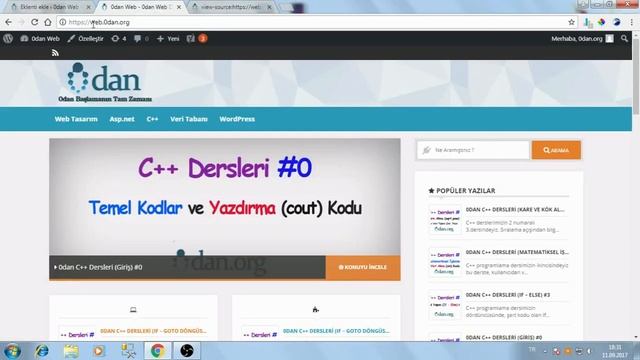Click laptop icon above first post card
This screenshot has height=360, width=640.
click(x=133, y=310)
